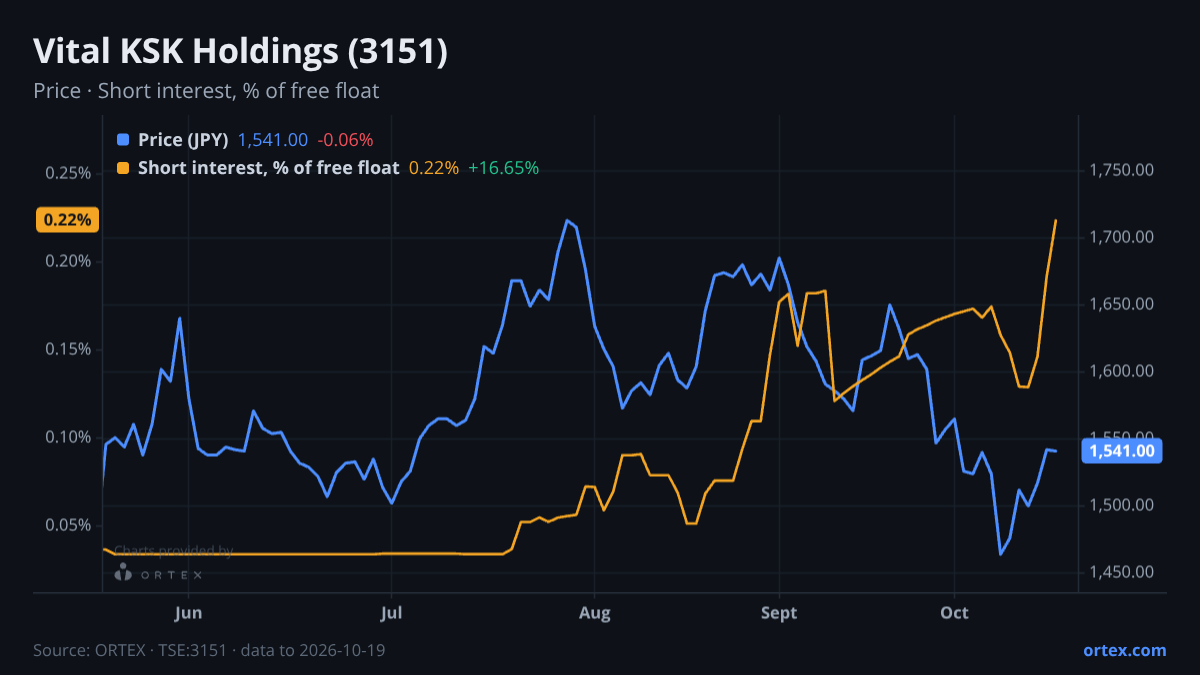
Task: Click the -0.06% price change value
Action: tap(345, 140)
